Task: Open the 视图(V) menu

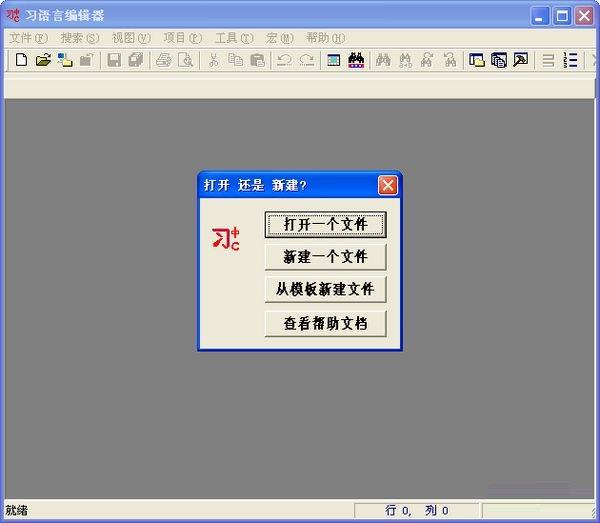Action: [x=131, y=38]
